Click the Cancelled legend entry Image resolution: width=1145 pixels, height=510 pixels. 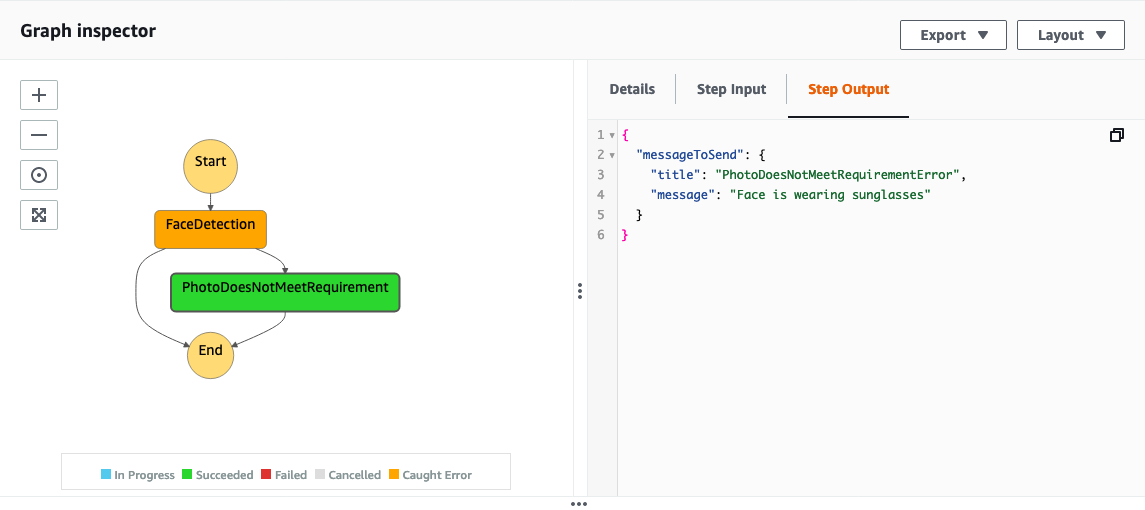[x=348, y=475]
